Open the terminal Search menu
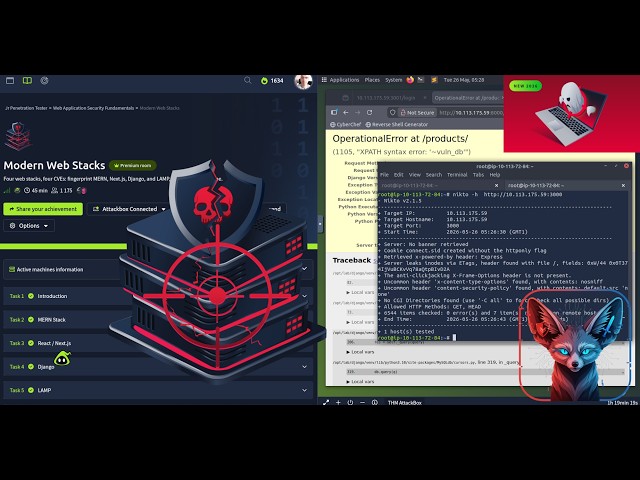Viewport: 640px width, 480px height. click(433, 175)
